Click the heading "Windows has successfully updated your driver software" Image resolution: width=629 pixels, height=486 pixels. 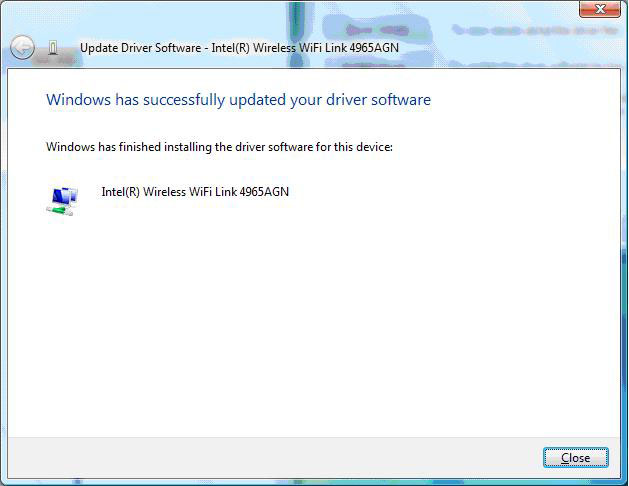[238, 100]
